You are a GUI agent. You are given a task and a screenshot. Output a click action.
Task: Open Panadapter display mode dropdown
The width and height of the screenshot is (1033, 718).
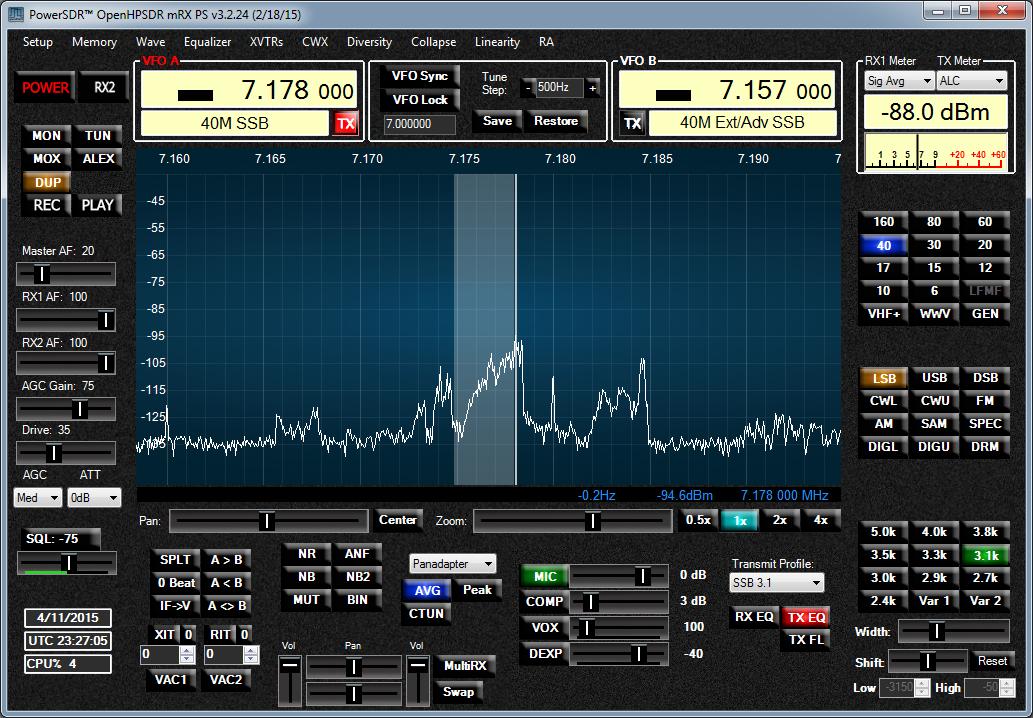tap(453, 564)
